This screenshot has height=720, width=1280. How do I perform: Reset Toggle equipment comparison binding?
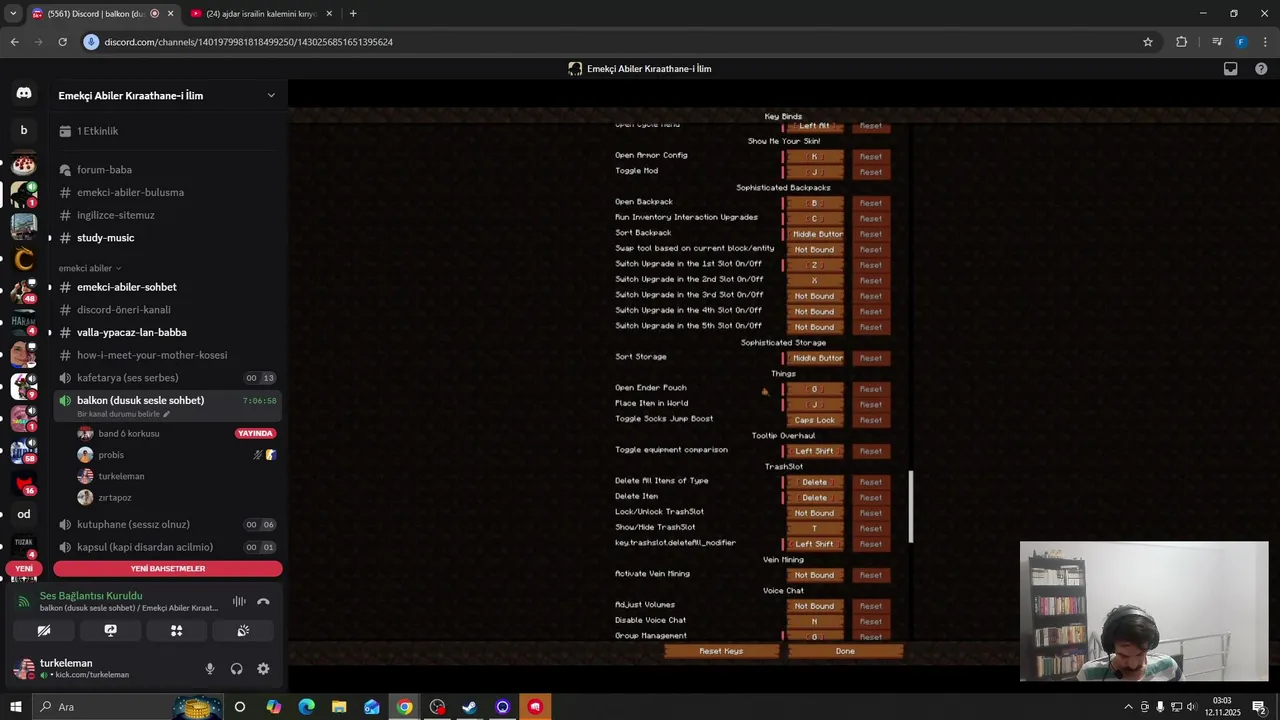click(x=871, y=451)
